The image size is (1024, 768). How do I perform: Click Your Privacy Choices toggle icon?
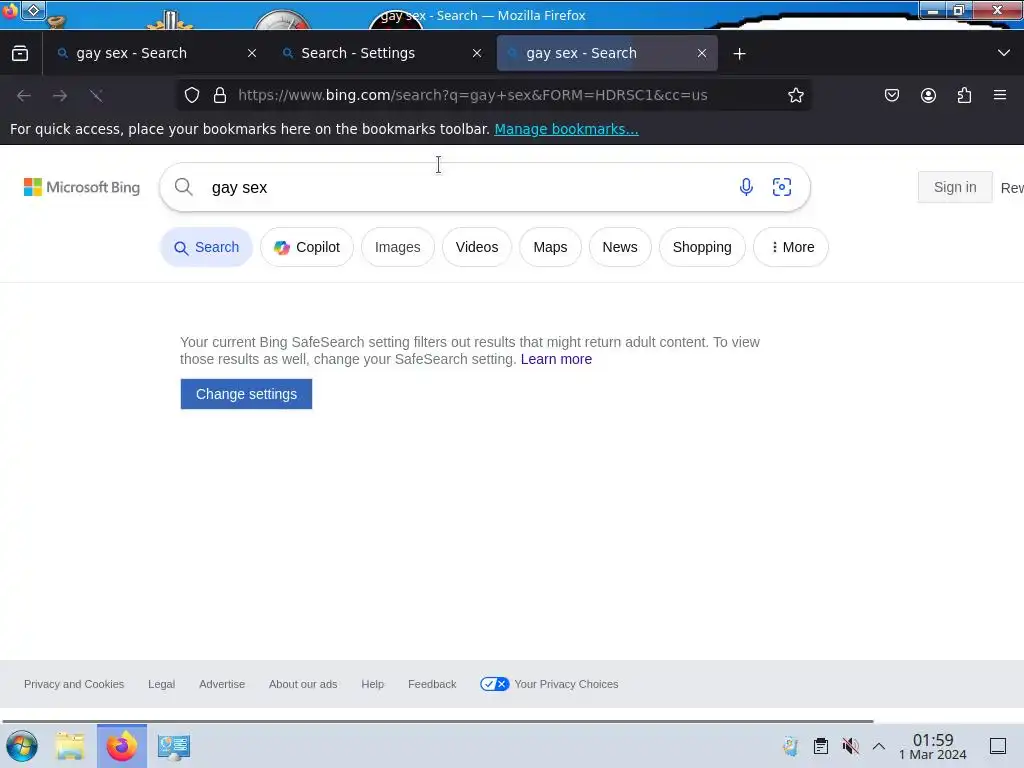[x=494, y=684]
